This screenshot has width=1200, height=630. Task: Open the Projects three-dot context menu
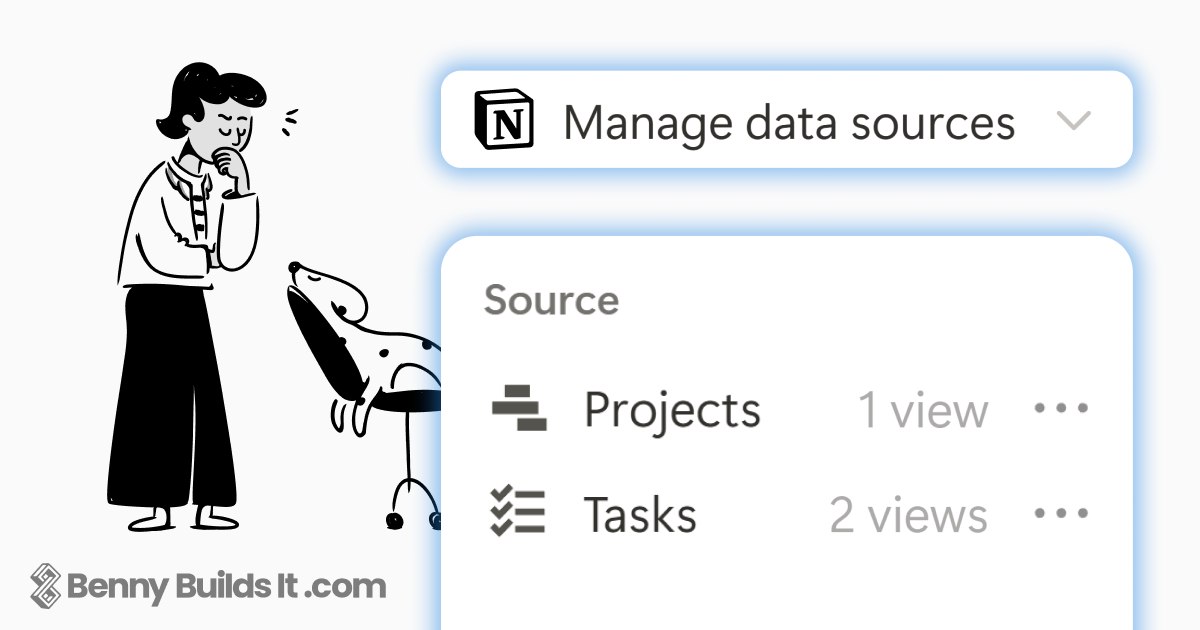[1060, 408]
